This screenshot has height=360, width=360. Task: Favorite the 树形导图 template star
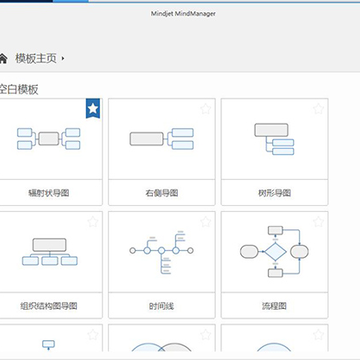click(x=318, y=109)
